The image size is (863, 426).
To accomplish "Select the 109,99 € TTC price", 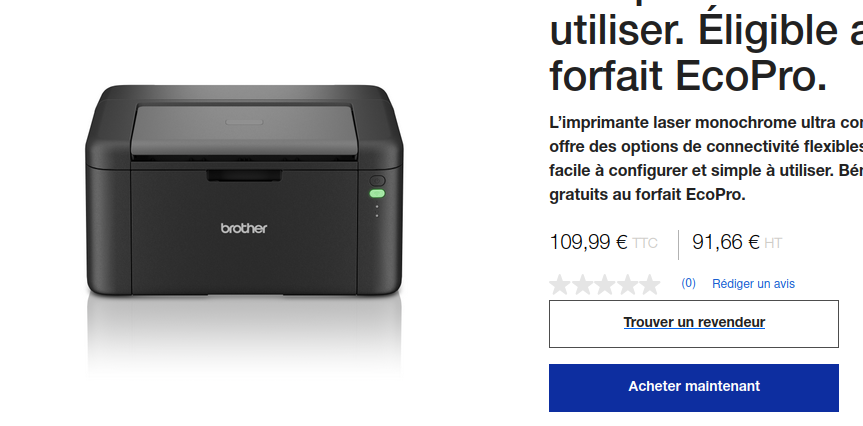I will [604, 242].
